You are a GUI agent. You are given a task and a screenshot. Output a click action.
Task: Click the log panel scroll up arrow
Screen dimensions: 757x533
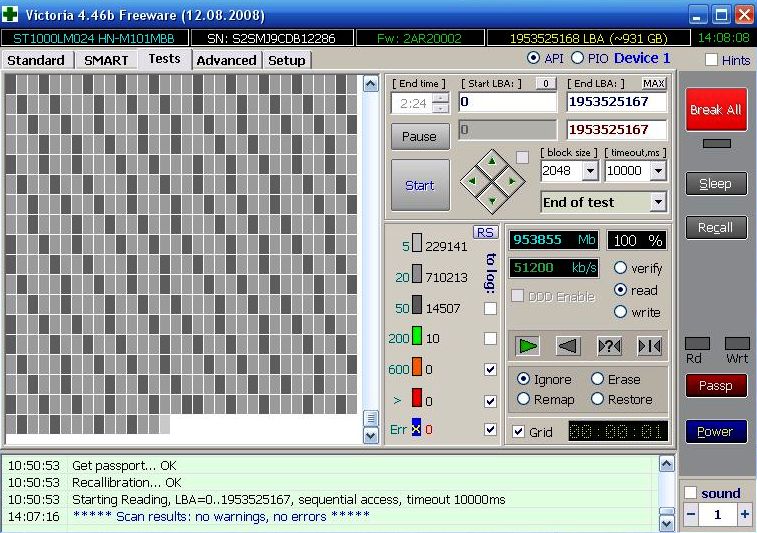[x=667, y=464]
